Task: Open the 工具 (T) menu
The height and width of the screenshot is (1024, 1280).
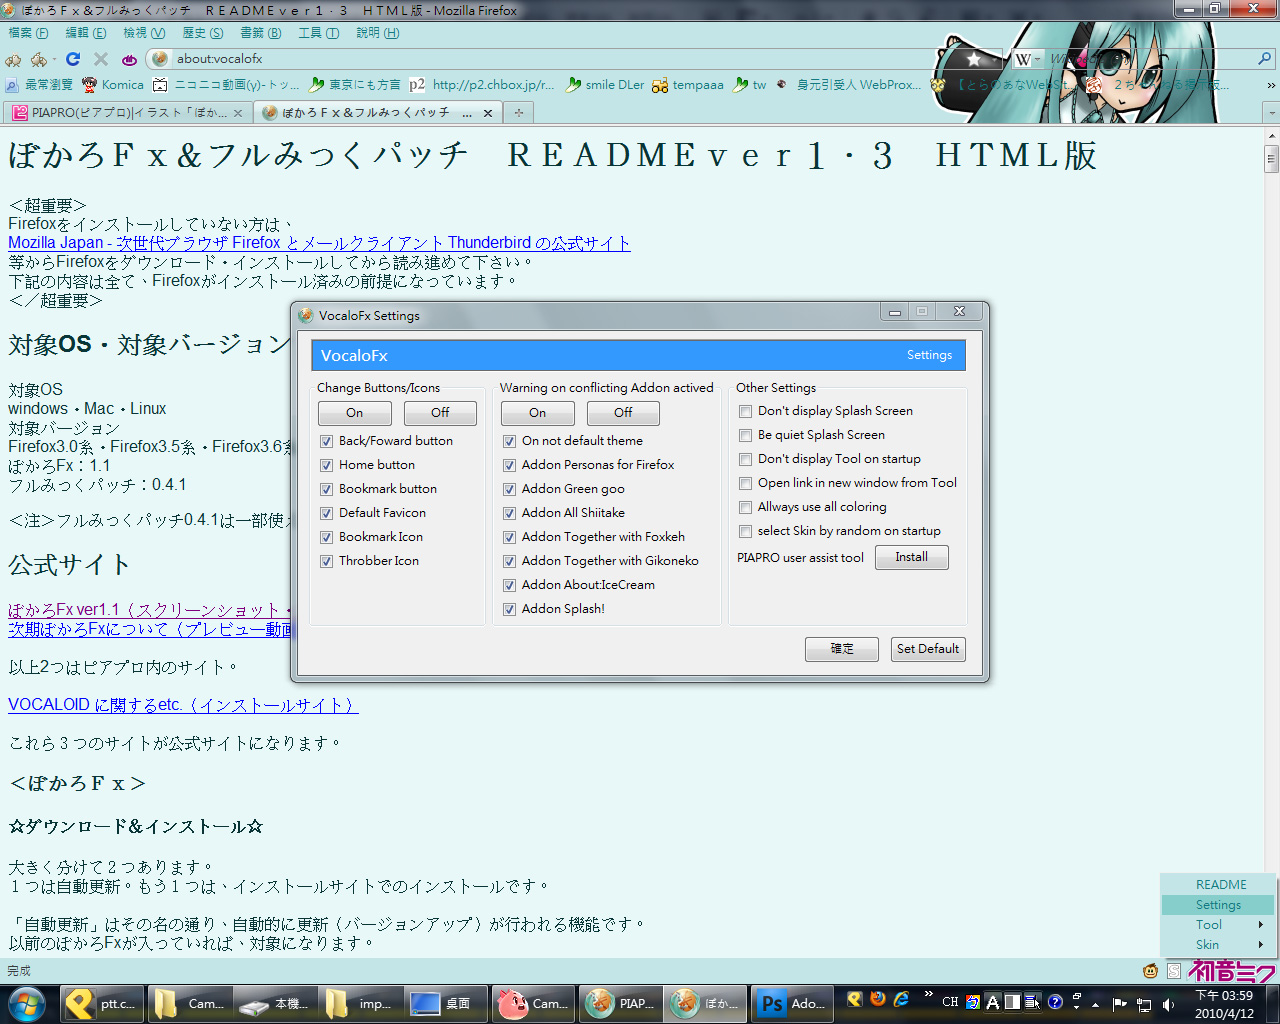Action: click(318, 33)
